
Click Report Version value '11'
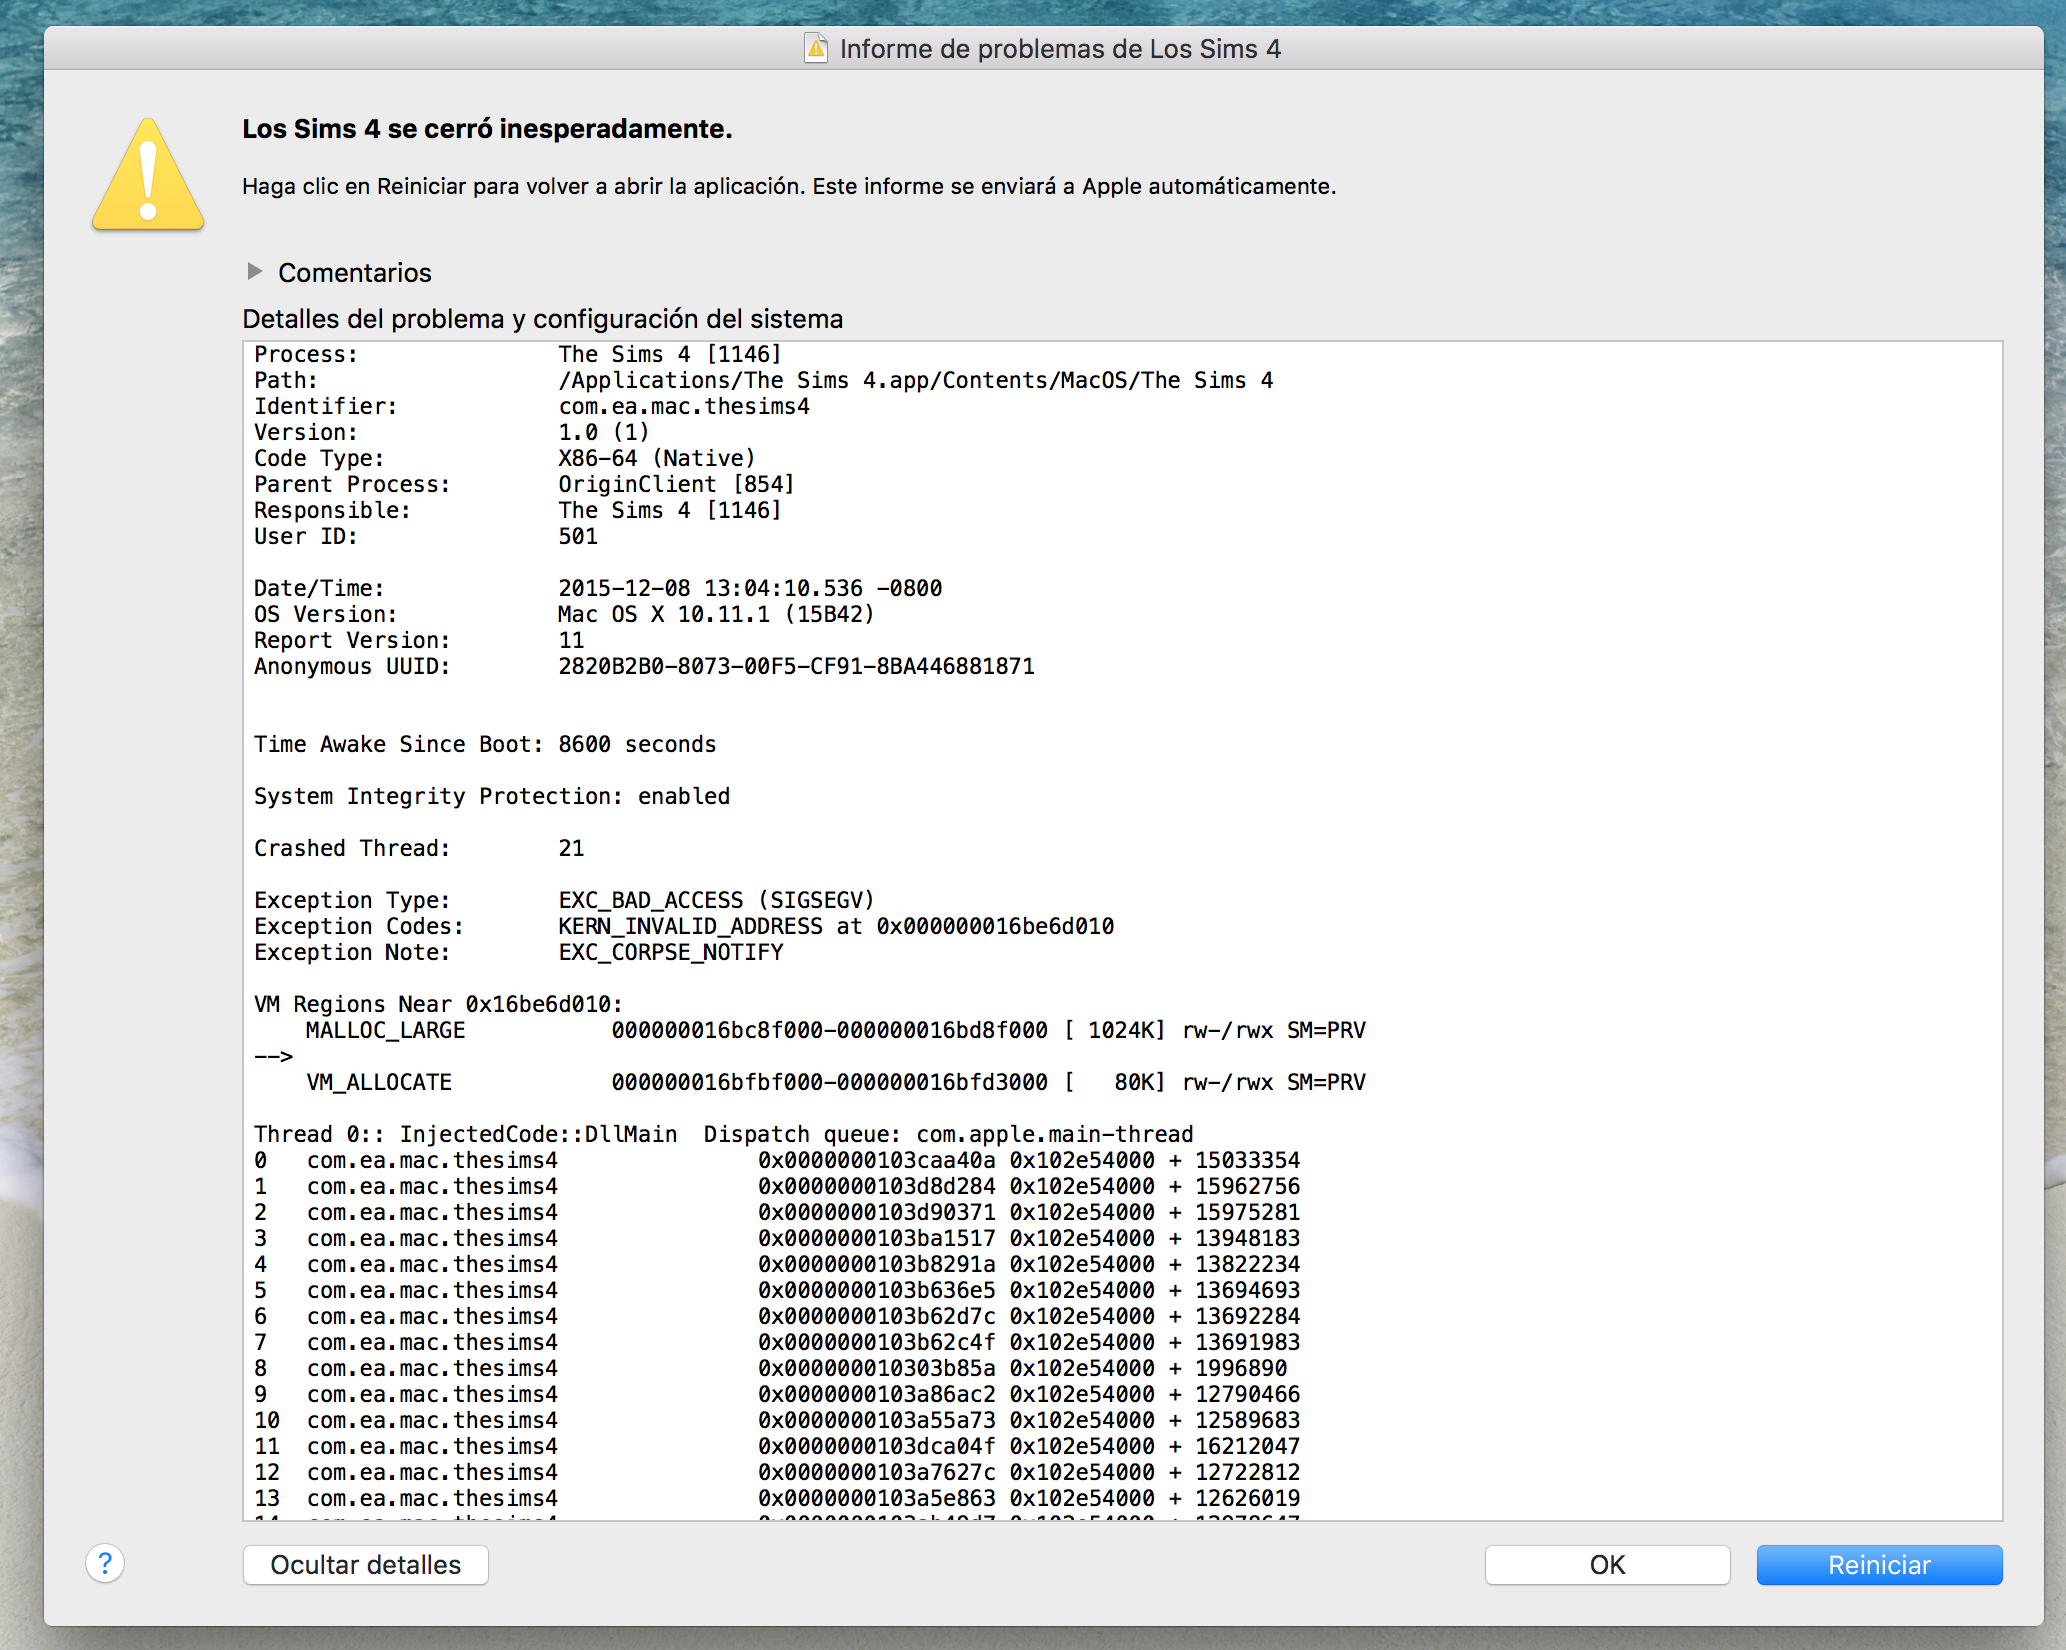[571, 640]
